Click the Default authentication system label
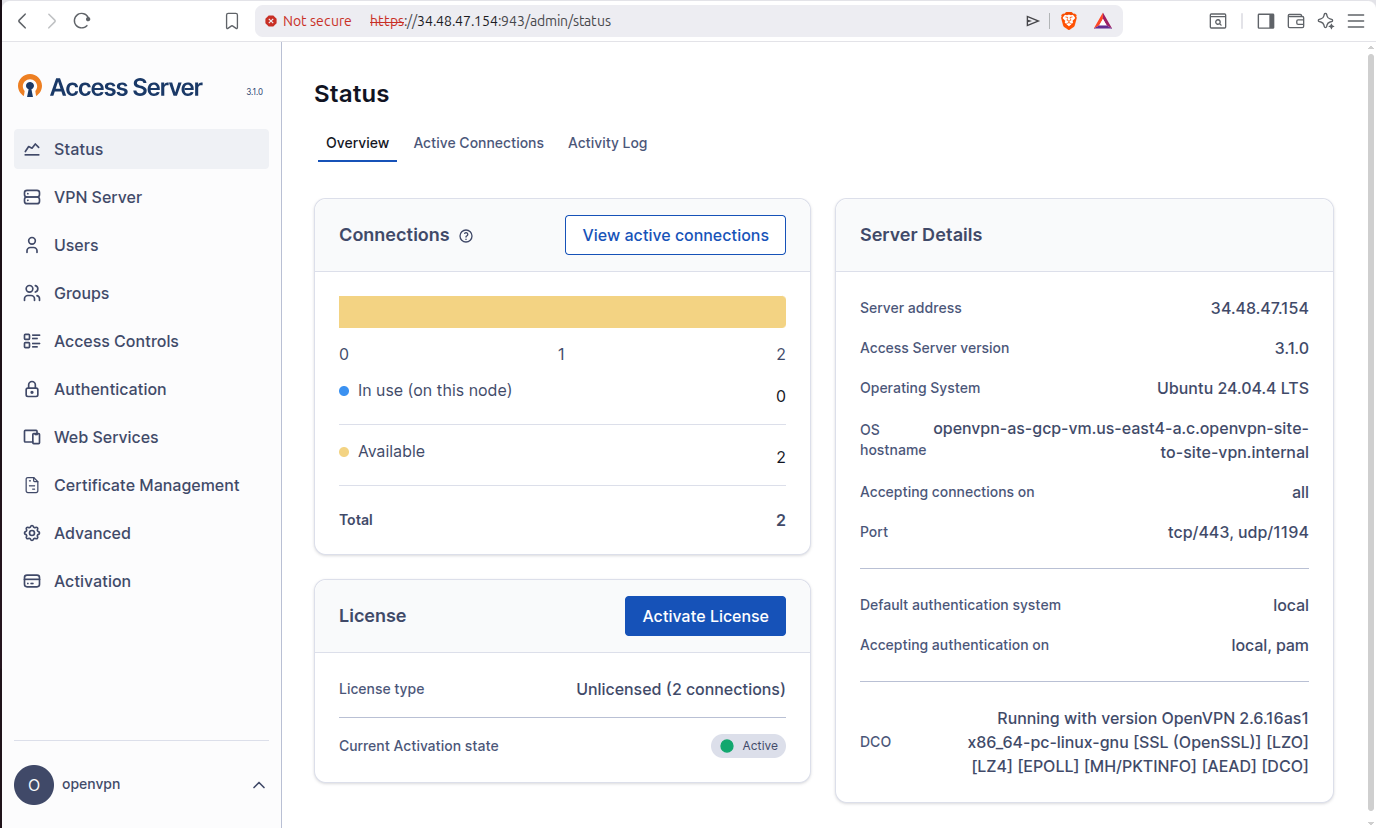The image size is (1376, 828). 960,605
